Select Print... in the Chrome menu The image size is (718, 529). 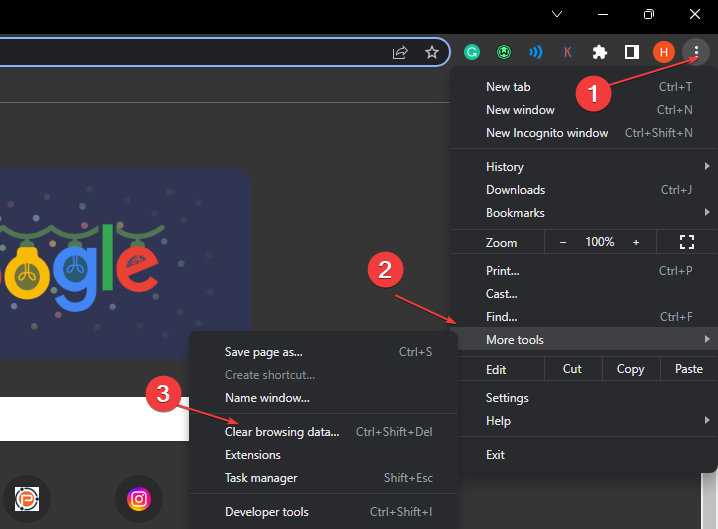click(x=584, y=271)
